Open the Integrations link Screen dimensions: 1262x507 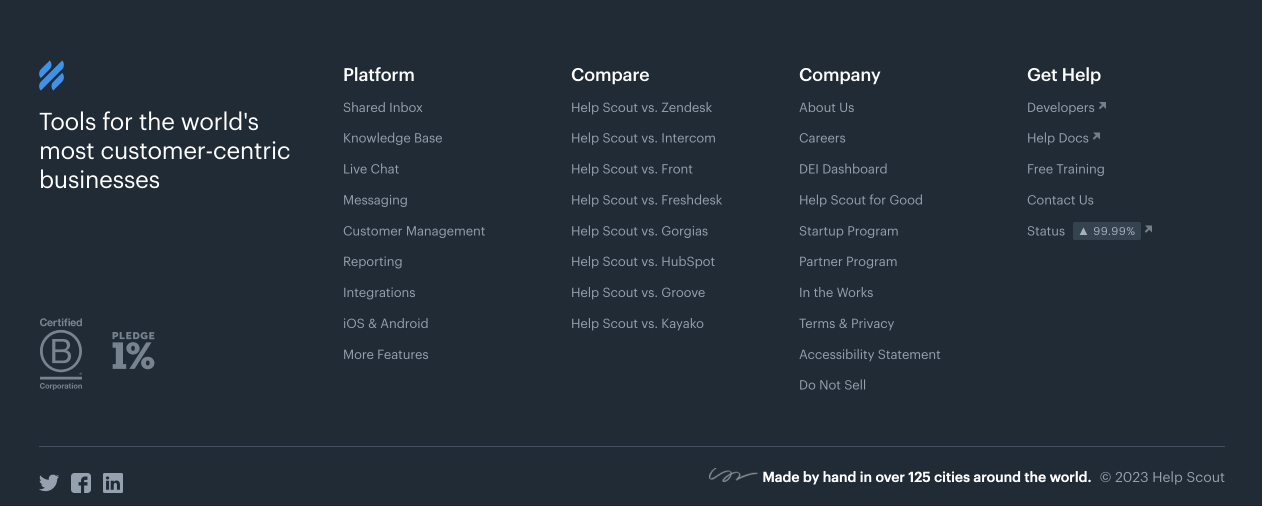(x=379, y=293)
